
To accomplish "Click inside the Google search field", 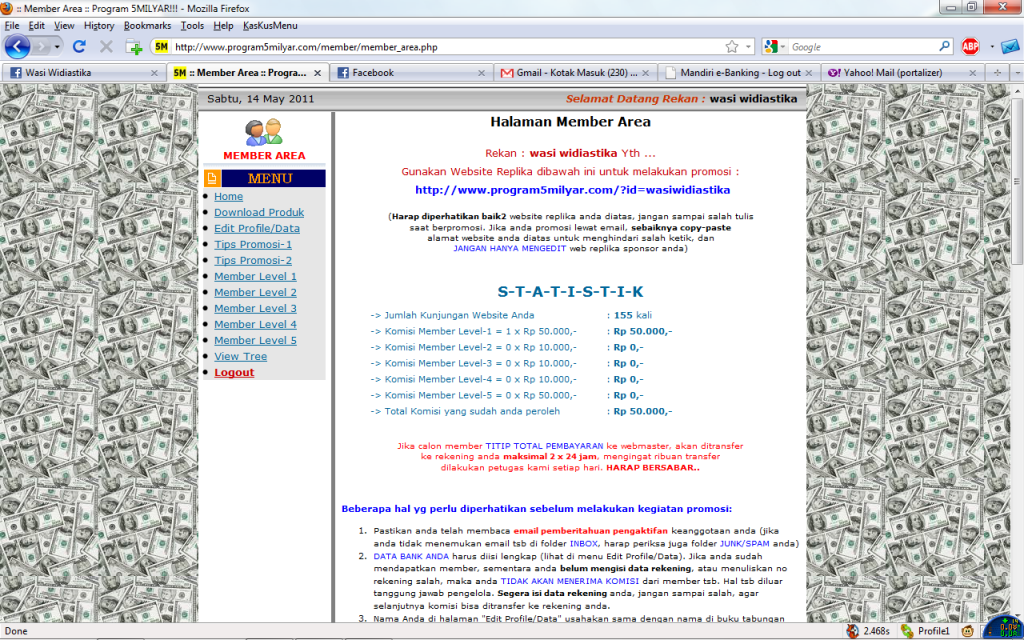I will point(862,47).
